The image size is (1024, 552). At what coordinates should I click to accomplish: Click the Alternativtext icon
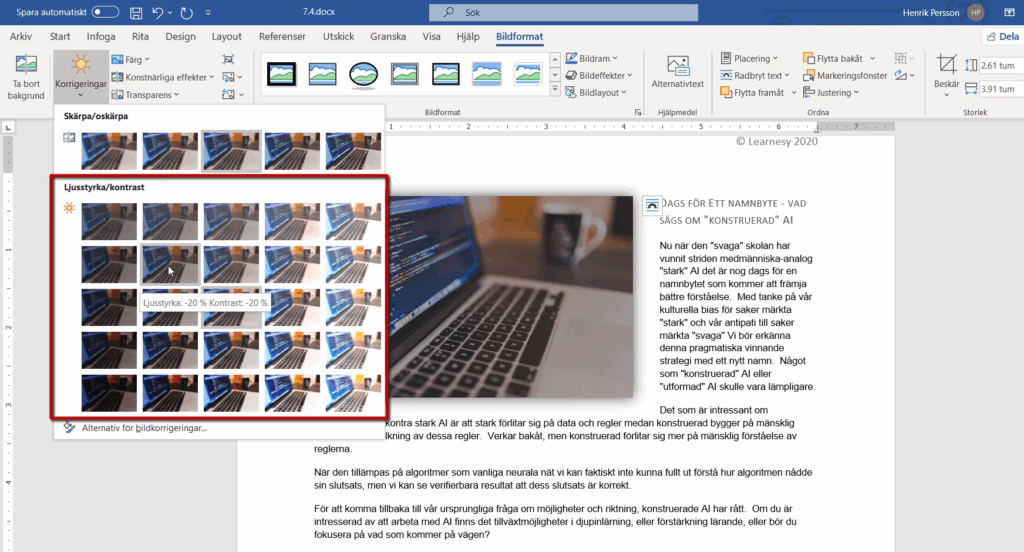click(x=677, y=72)
